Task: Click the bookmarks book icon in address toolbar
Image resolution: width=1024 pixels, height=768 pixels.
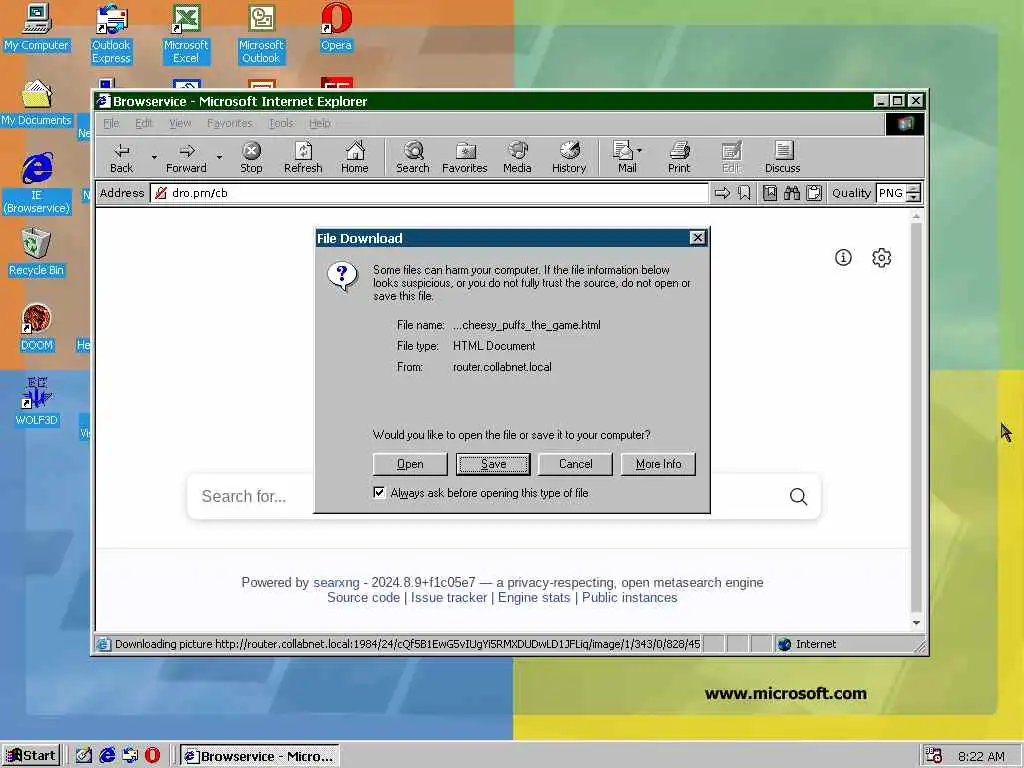Action: 770,193
